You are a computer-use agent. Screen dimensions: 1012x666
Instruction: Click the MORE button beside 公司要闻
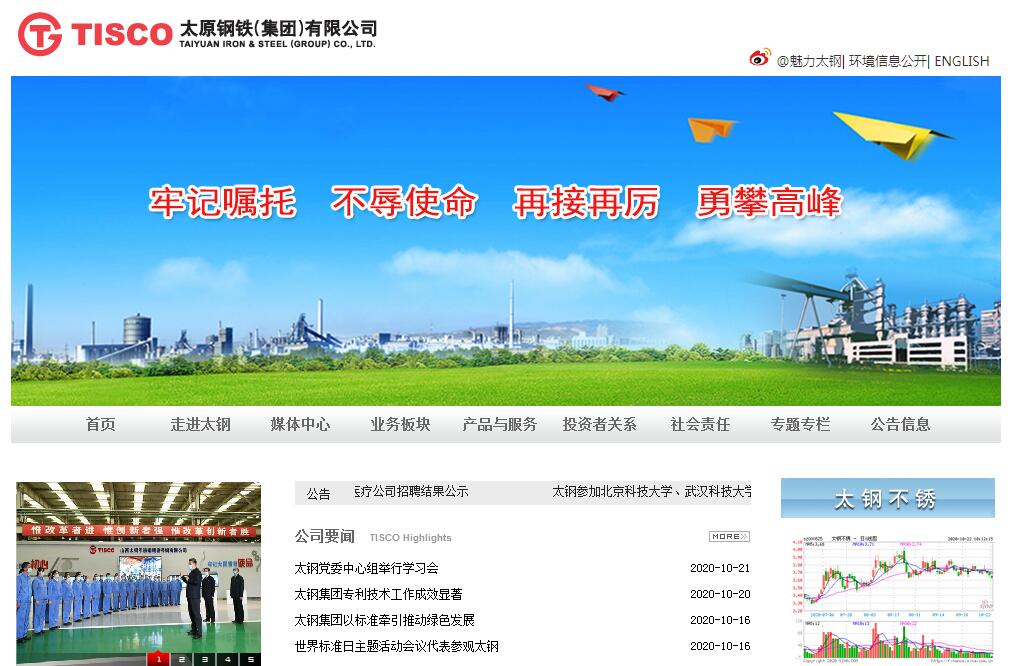click(729, 536)
